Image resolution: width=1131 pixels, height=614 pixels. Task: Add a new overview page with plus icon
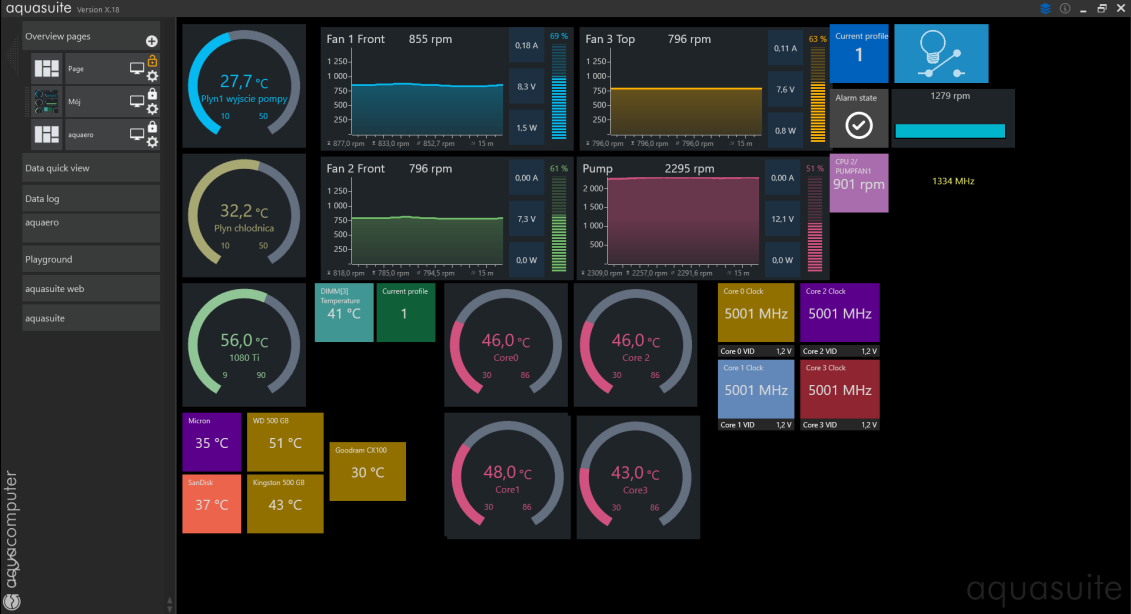coord(151,41)
